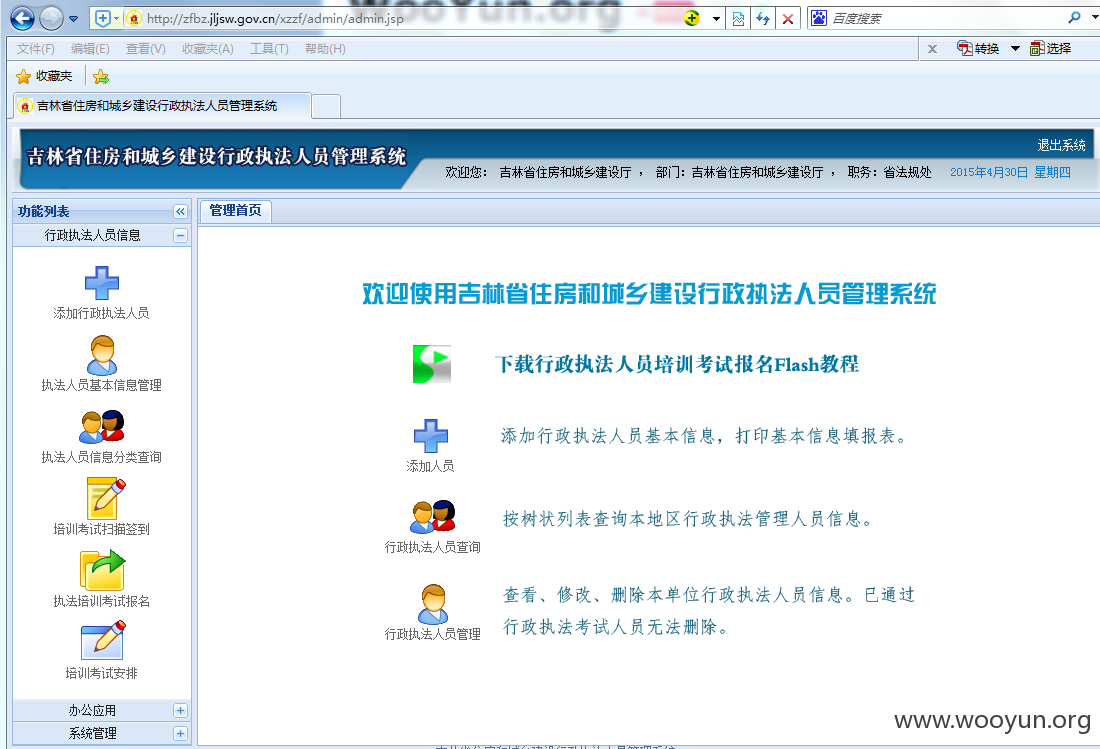Click the 培训考试安排 label

[x=102, y=673]
